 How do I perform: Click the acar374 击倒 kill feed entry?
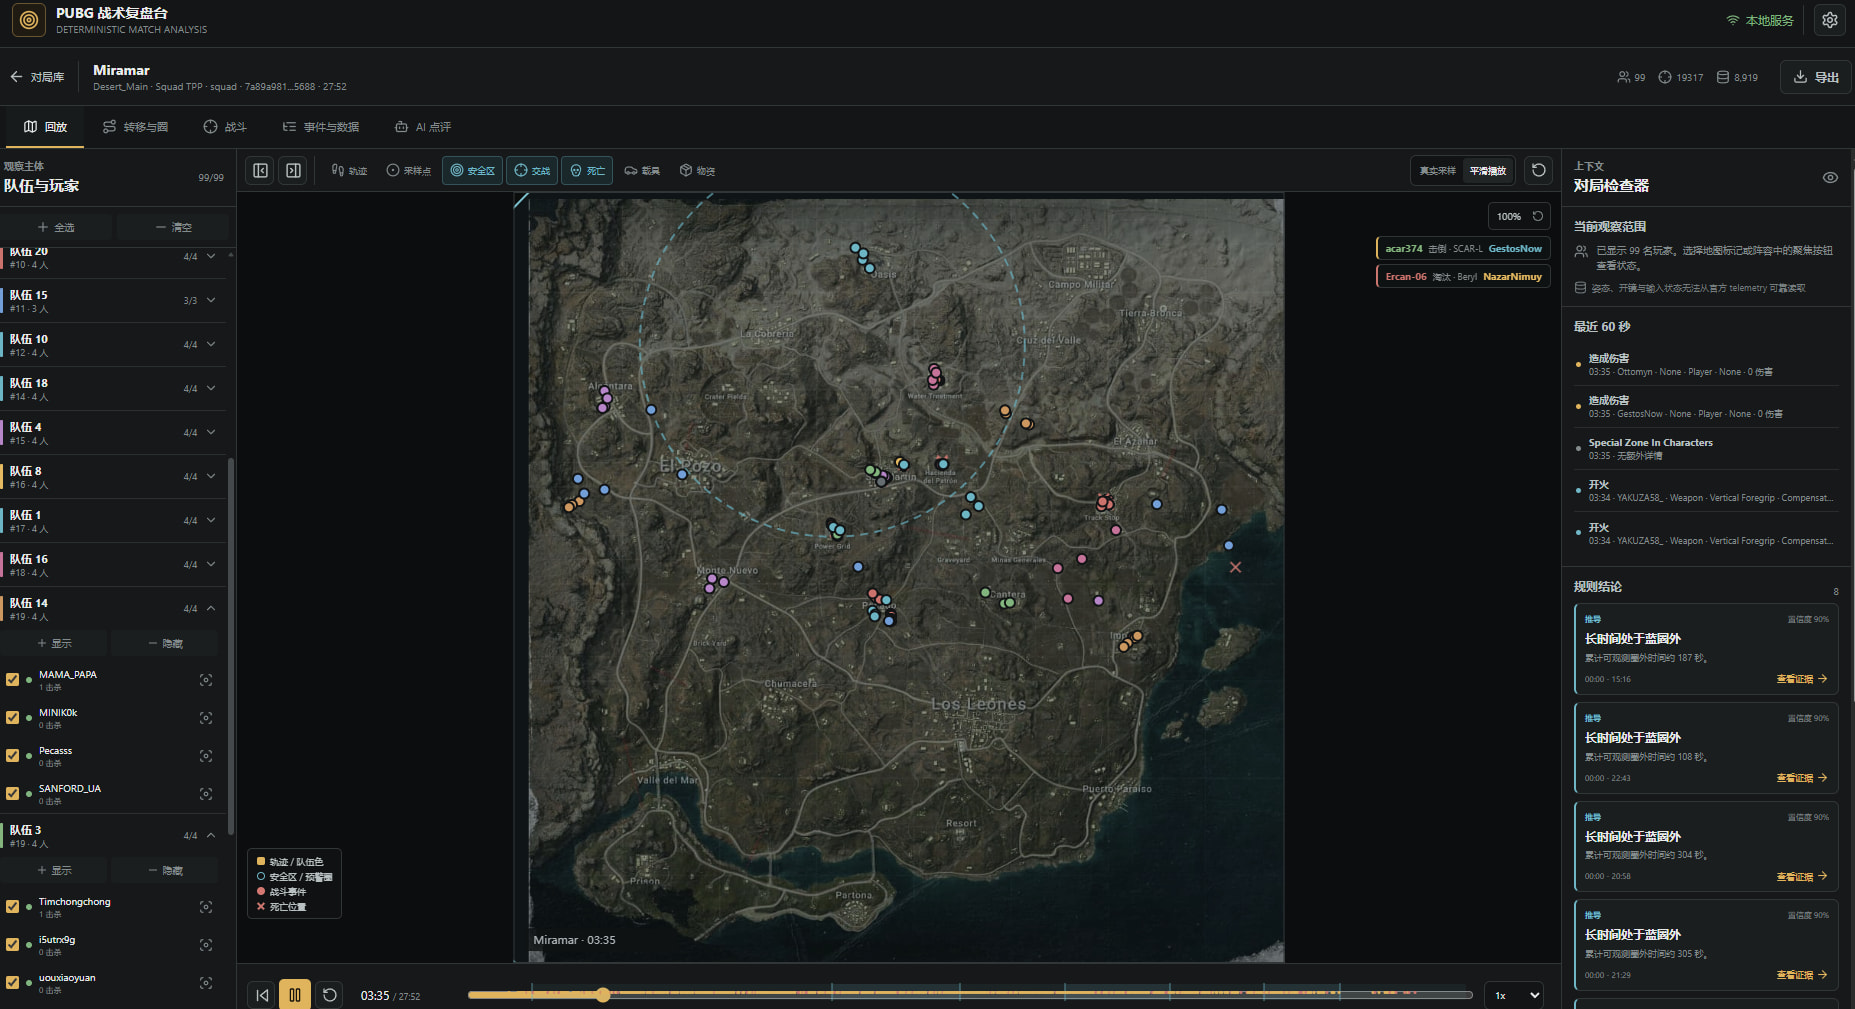[1463, 249]
